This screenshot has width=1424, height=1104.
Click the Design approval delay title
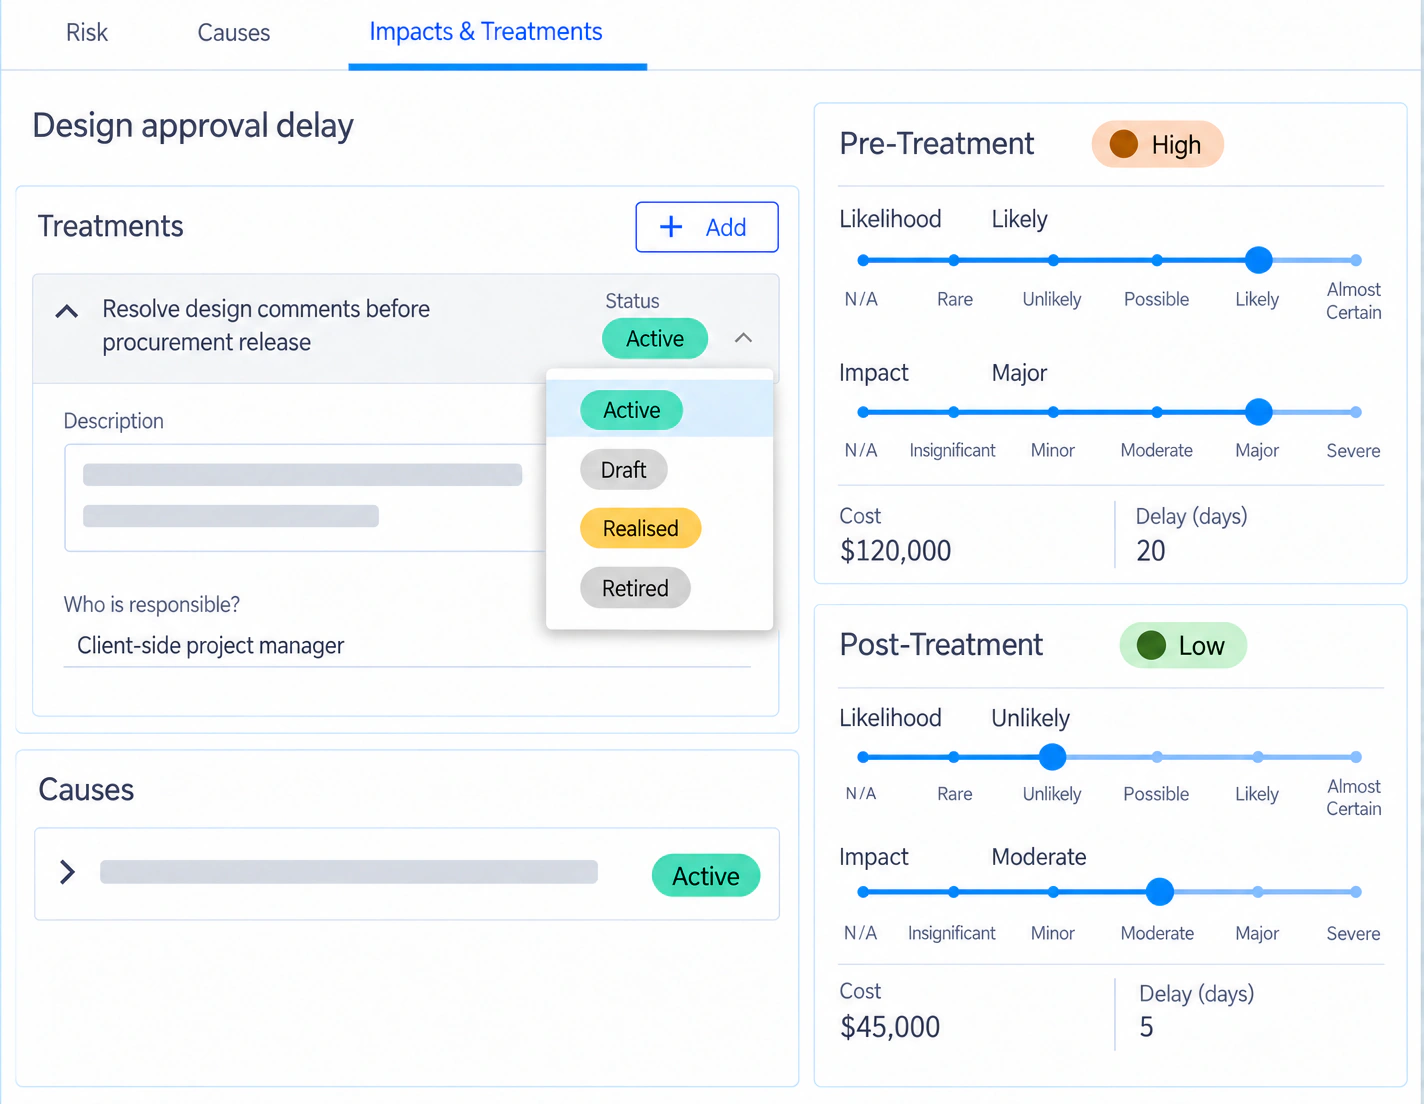(x=193, y=126)
